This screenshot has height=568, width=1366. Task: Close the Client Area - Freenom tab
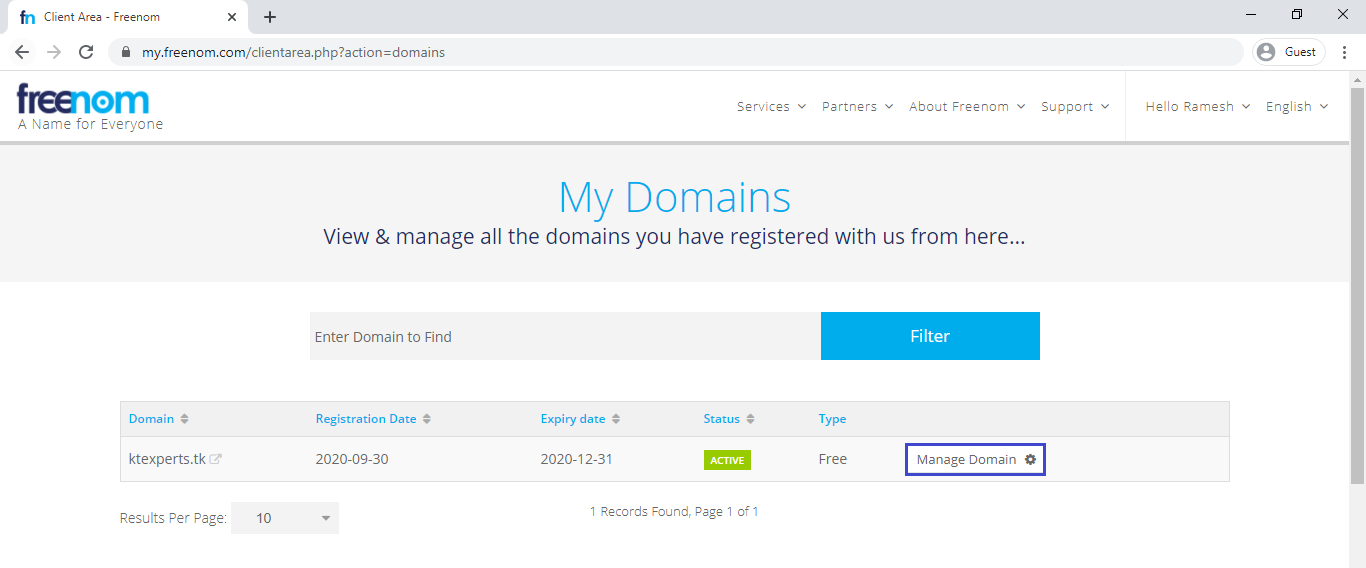pos(232,17)
